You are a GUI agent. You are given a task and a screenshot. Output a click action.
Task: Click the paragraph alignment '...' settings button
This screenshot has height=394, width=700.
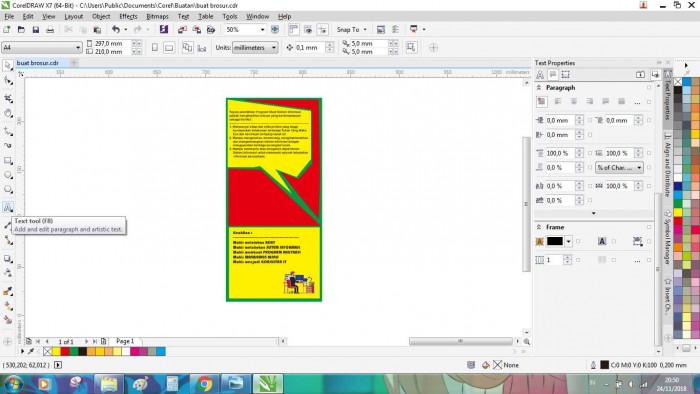pyautogui.click(x=637, y=102)
